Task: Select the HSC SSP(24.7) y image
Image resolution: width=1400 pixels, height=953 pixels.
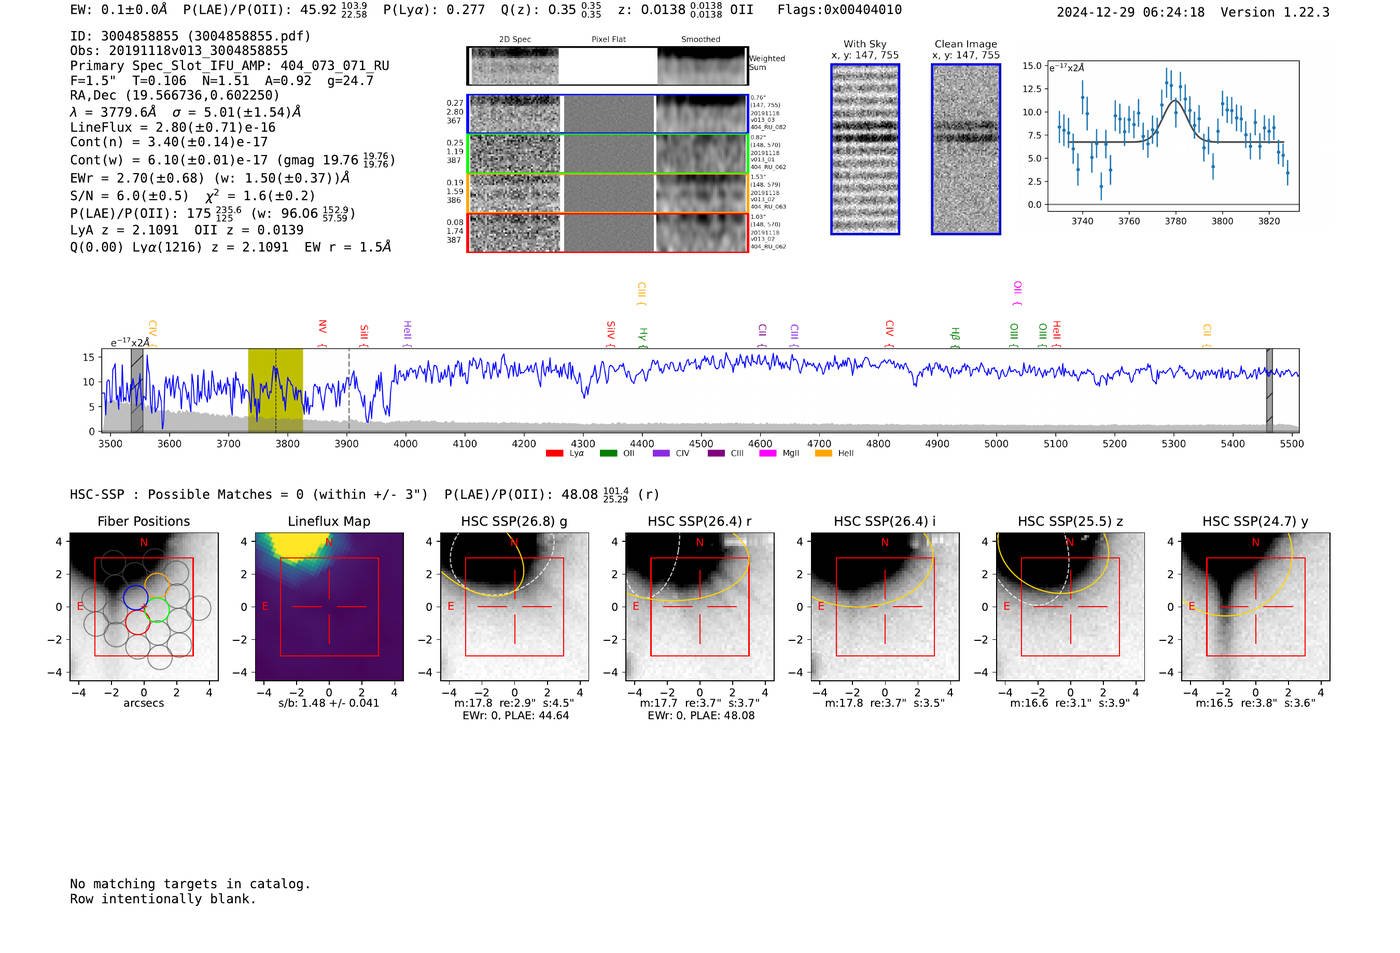Action: coord(1255,606)
